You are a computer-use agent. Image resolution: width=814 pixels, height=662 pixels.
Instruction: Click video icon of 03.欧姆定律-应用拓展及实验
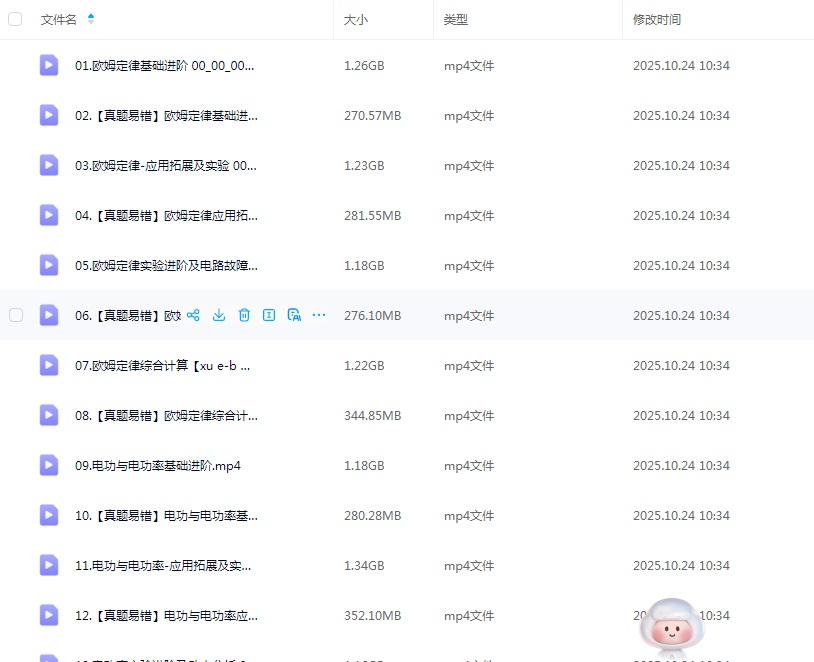[x=49, y=165]
